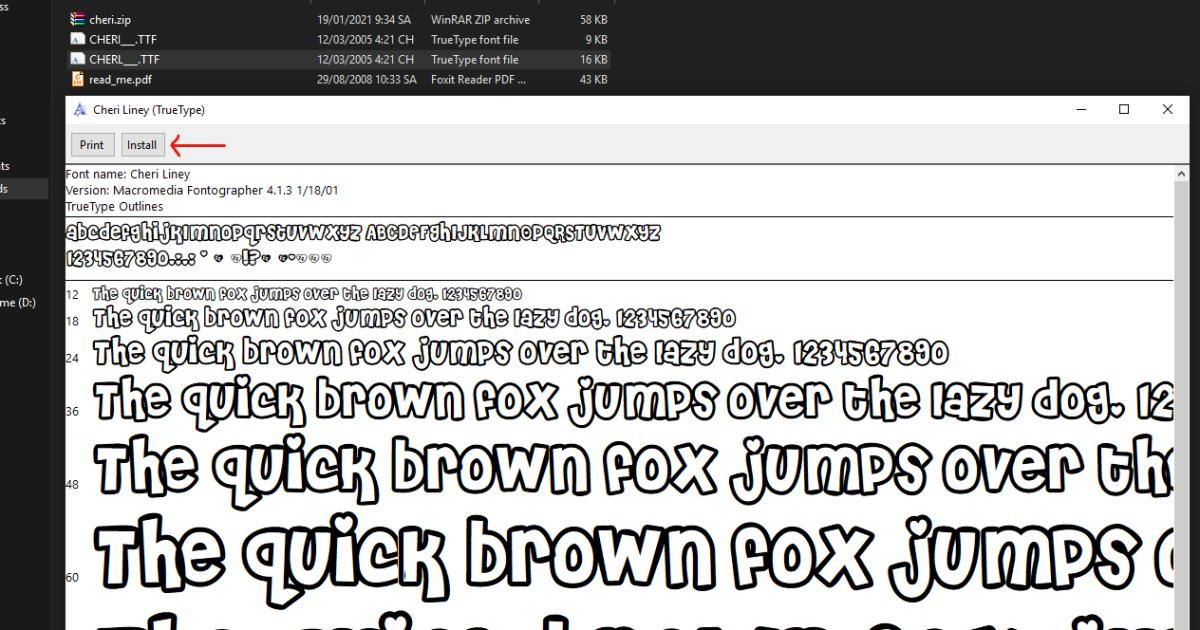Click the 12 point sample line
Screen dimensions: 1200x630
(307, 294)
